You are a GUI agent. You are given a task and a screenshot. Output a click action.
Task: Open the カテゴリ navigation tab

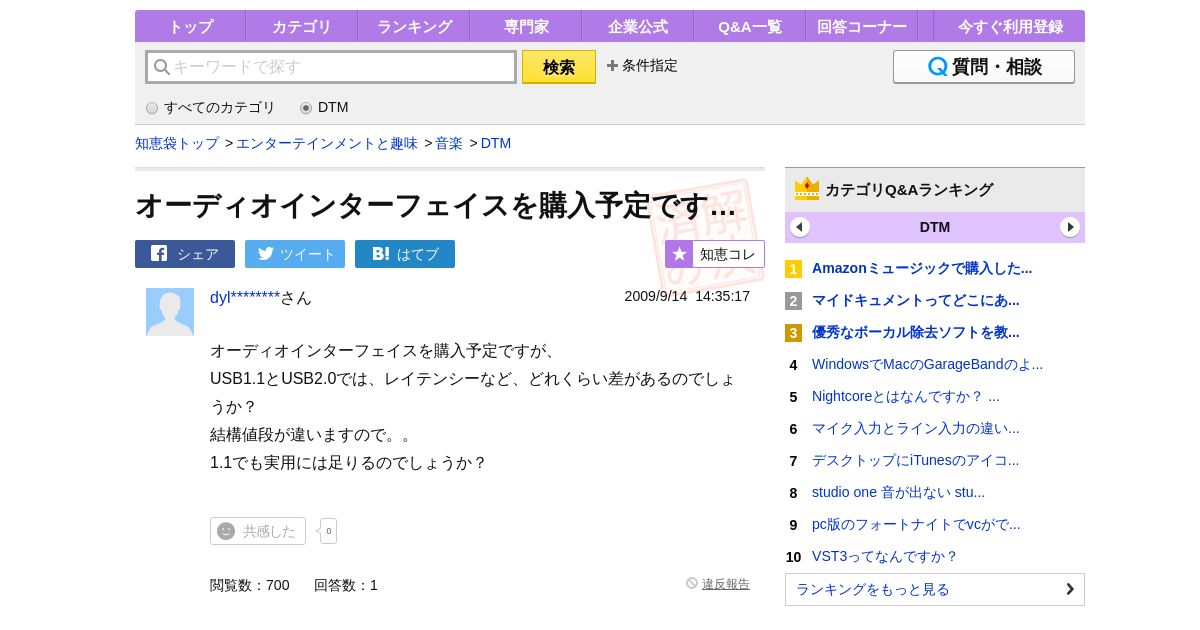[x=302, y=26]
